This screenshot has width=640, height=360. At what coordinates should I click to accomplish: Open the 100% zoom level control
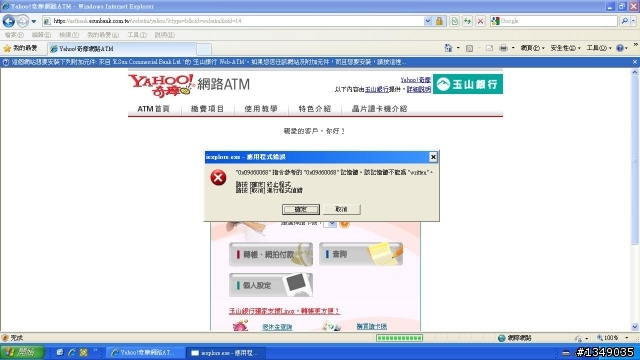coord(613,338)
